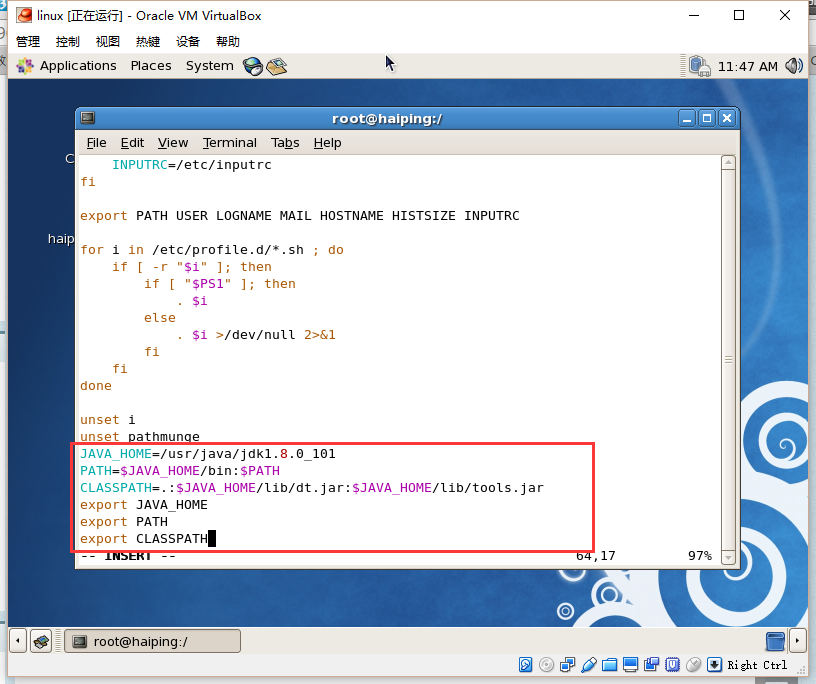Launch the email client icon in panel

coord(276,66)
